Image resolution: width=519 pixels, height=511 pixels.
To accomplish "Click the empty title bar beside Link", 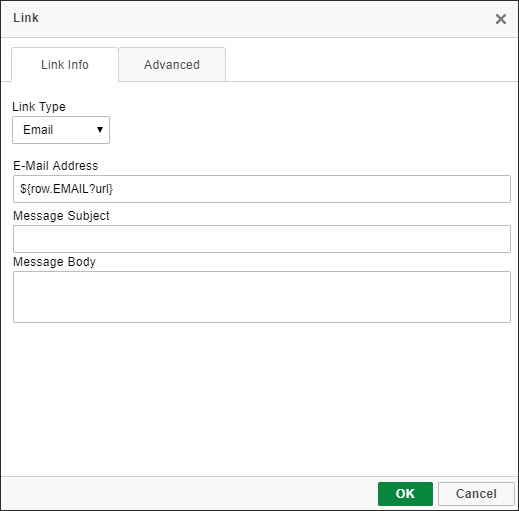I will coord(267,19).
